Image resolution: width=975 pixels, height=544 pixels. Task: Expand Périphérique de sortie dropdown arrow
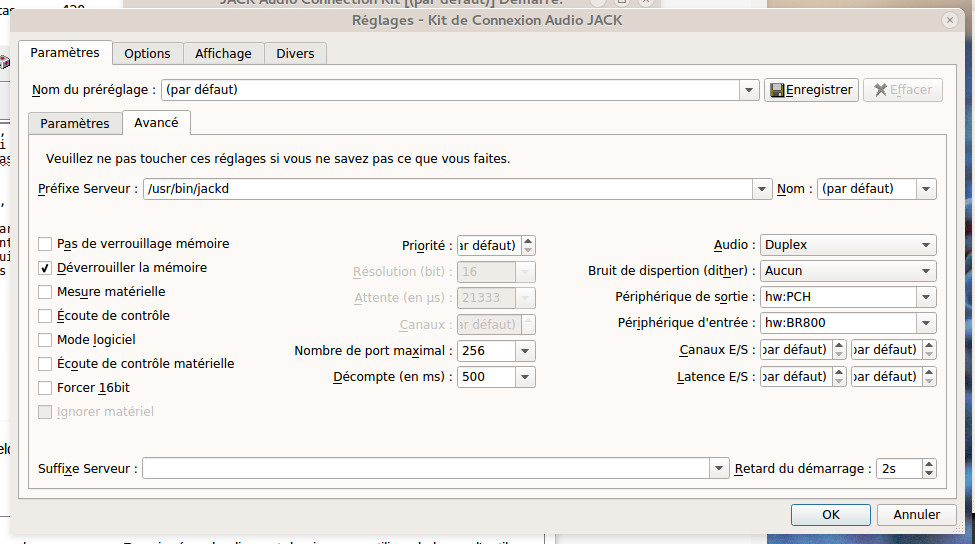pyautogui.click(x=926, y=297)
